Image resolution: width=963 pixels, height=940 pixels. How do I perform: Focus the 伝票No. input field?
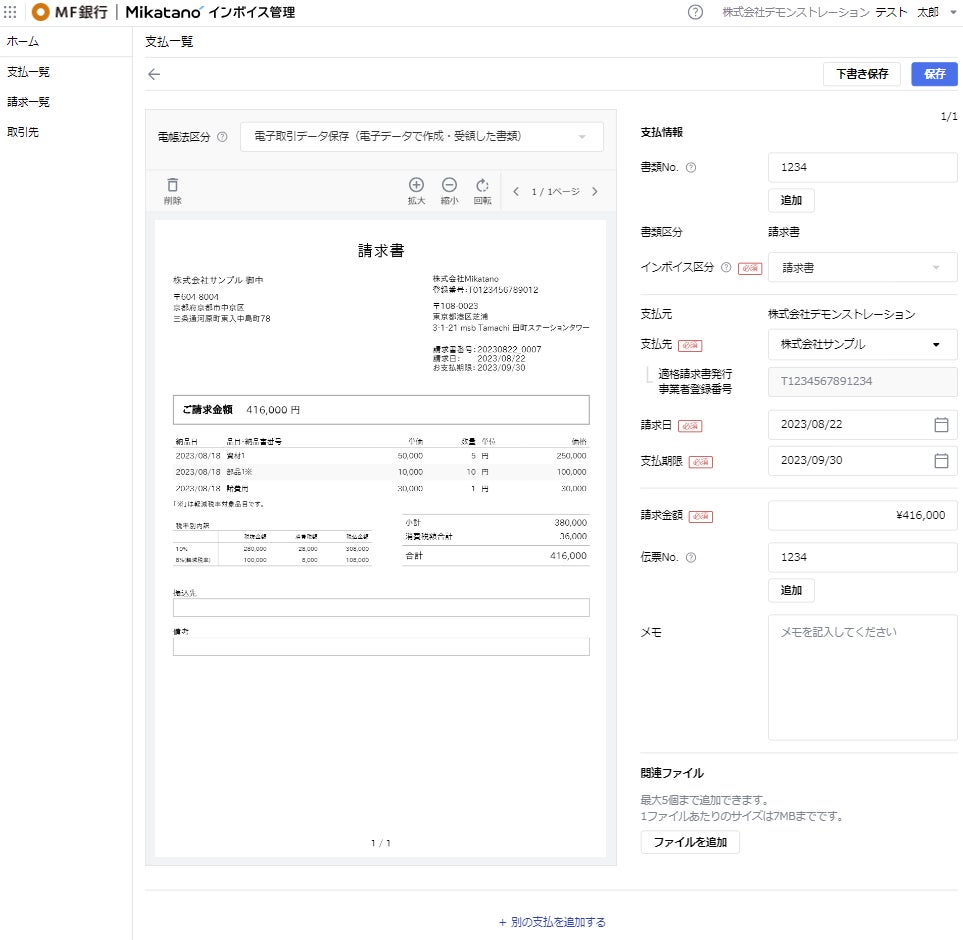(862, 557)
